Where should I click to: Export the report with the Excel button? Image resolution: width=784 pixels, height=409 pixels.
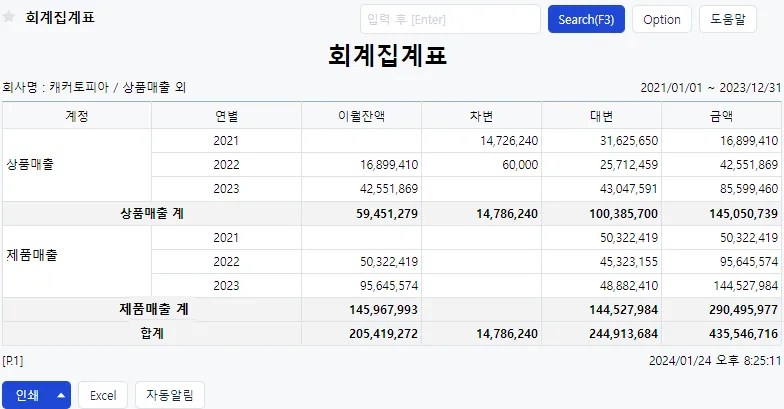[x=103, y=395]
